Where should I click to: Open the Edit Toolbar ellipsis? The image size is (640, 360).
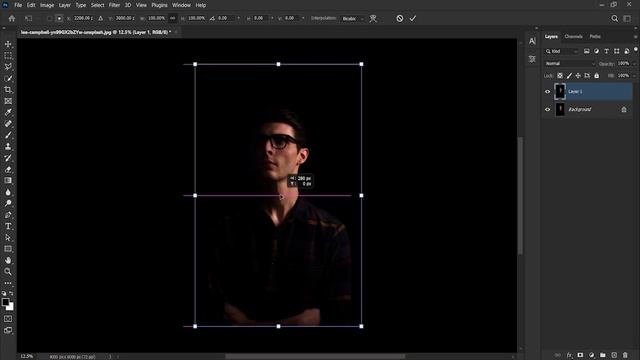(x=8, y=283)
